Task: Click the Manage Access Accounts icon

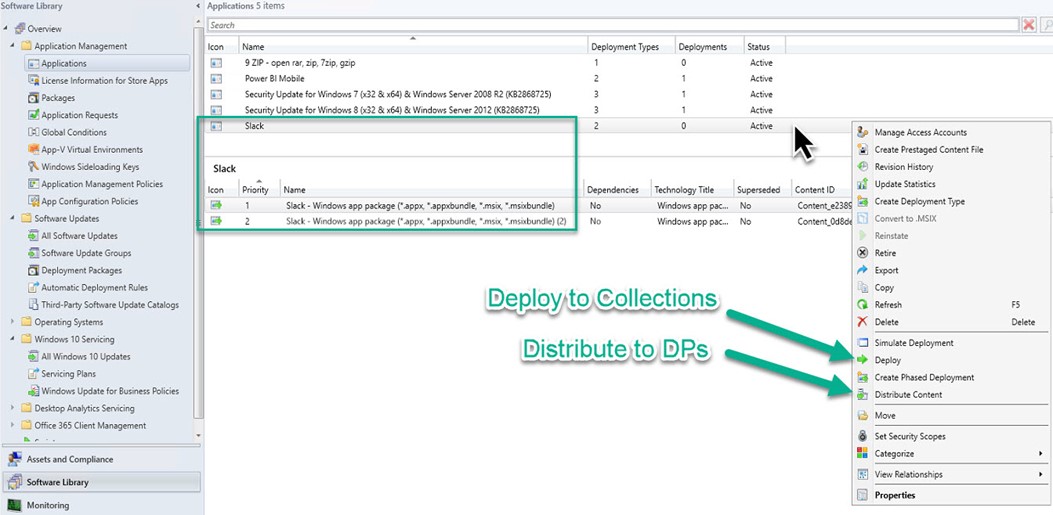Action: [863, 132]
